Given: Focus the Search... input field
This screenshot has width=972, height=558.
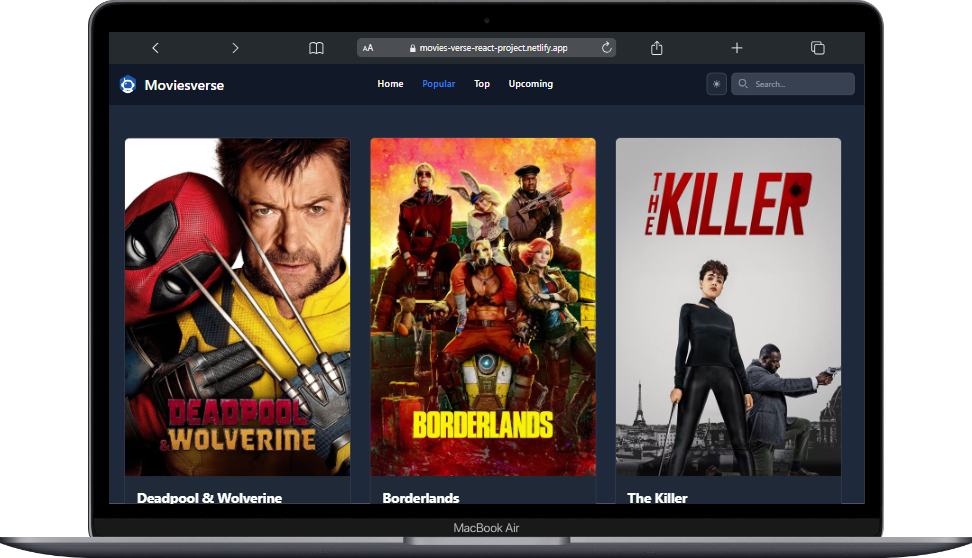Looking at the screenshot, I should [793, 84].
